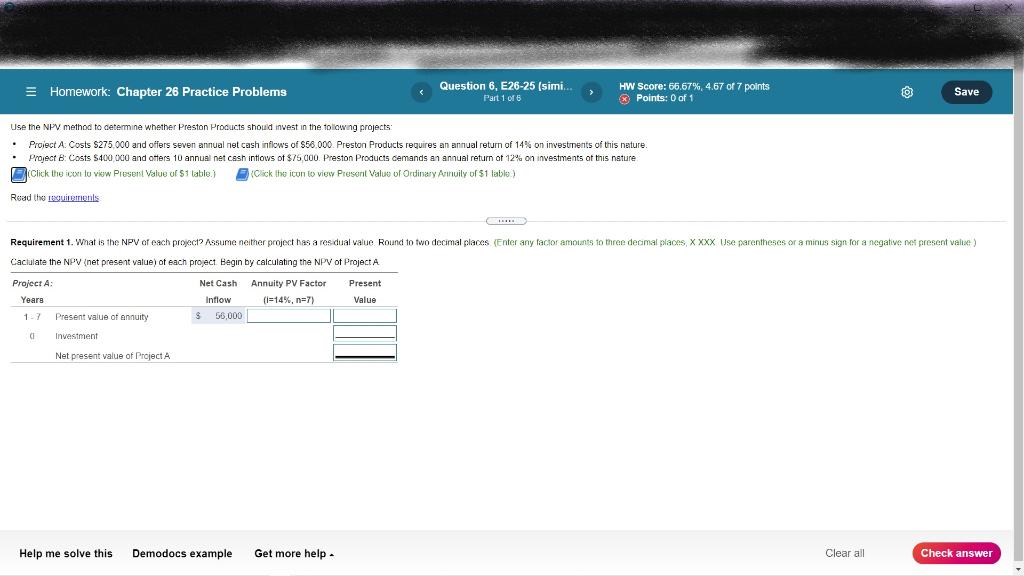
Task: Click the vertical scrollbar at right edge
Action: (x=1019, y=313)
